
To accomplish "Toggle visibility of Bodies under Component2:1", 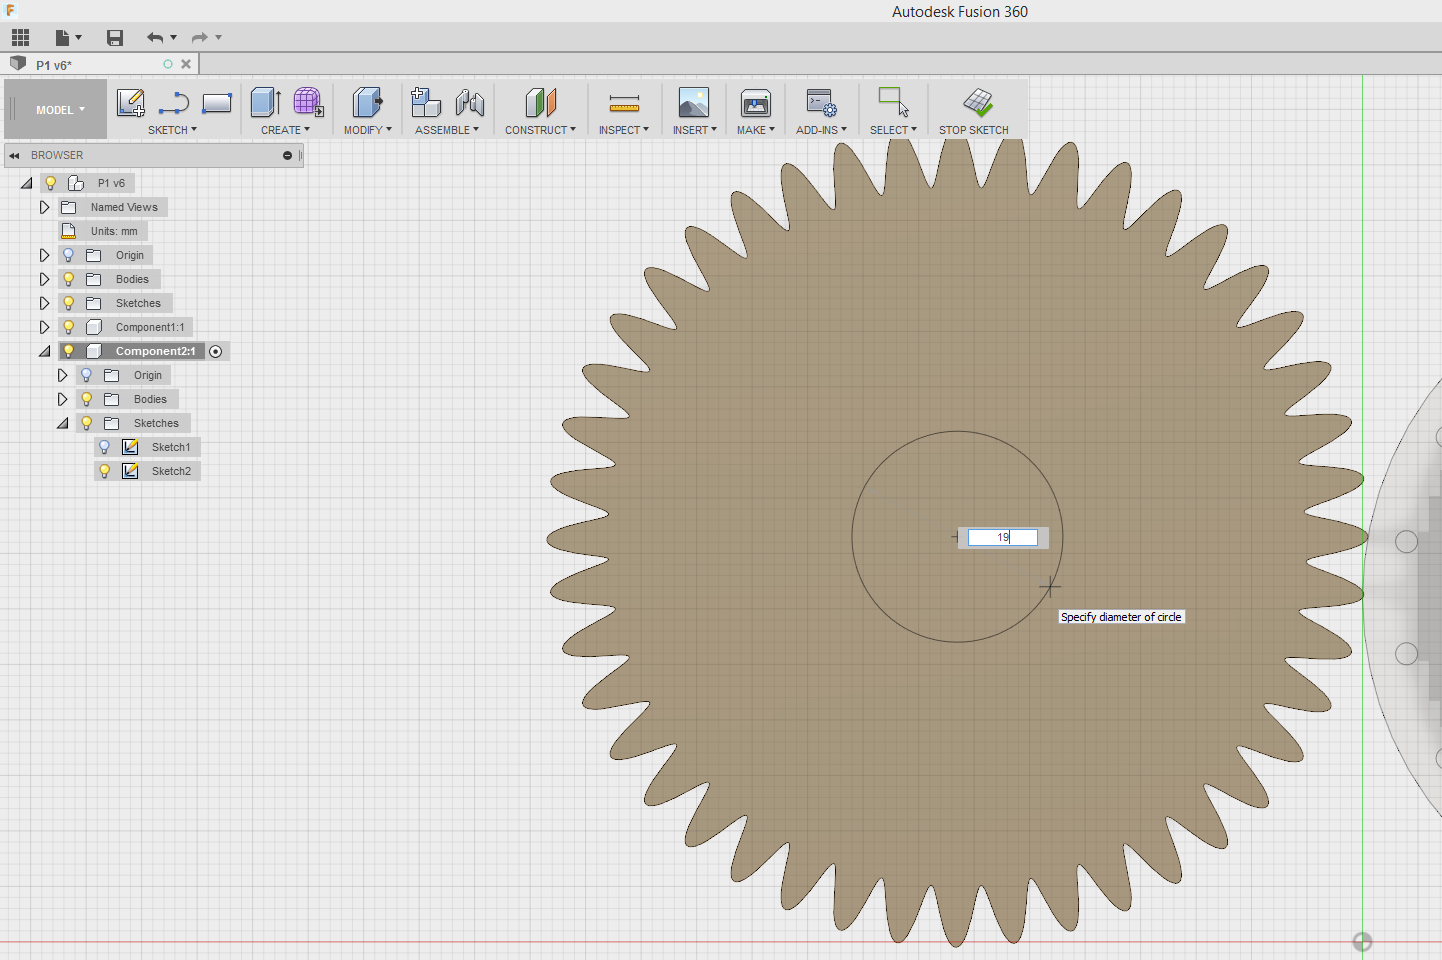I will 87,399.
